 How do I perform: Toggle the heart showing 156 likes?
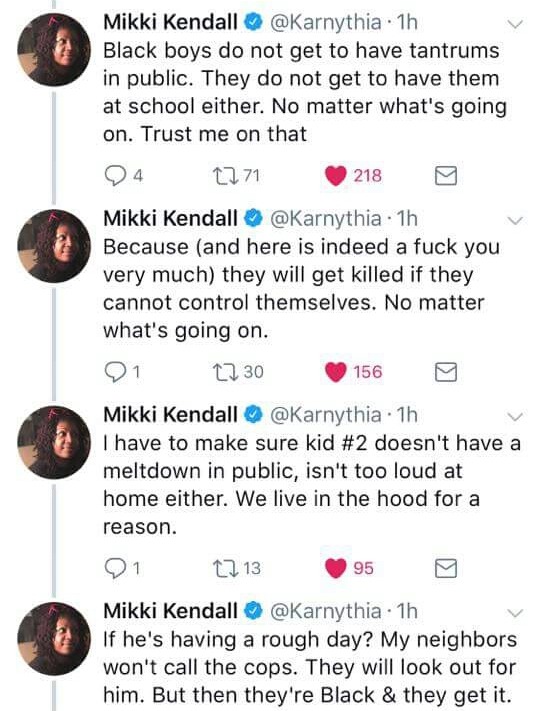point(336,372)
